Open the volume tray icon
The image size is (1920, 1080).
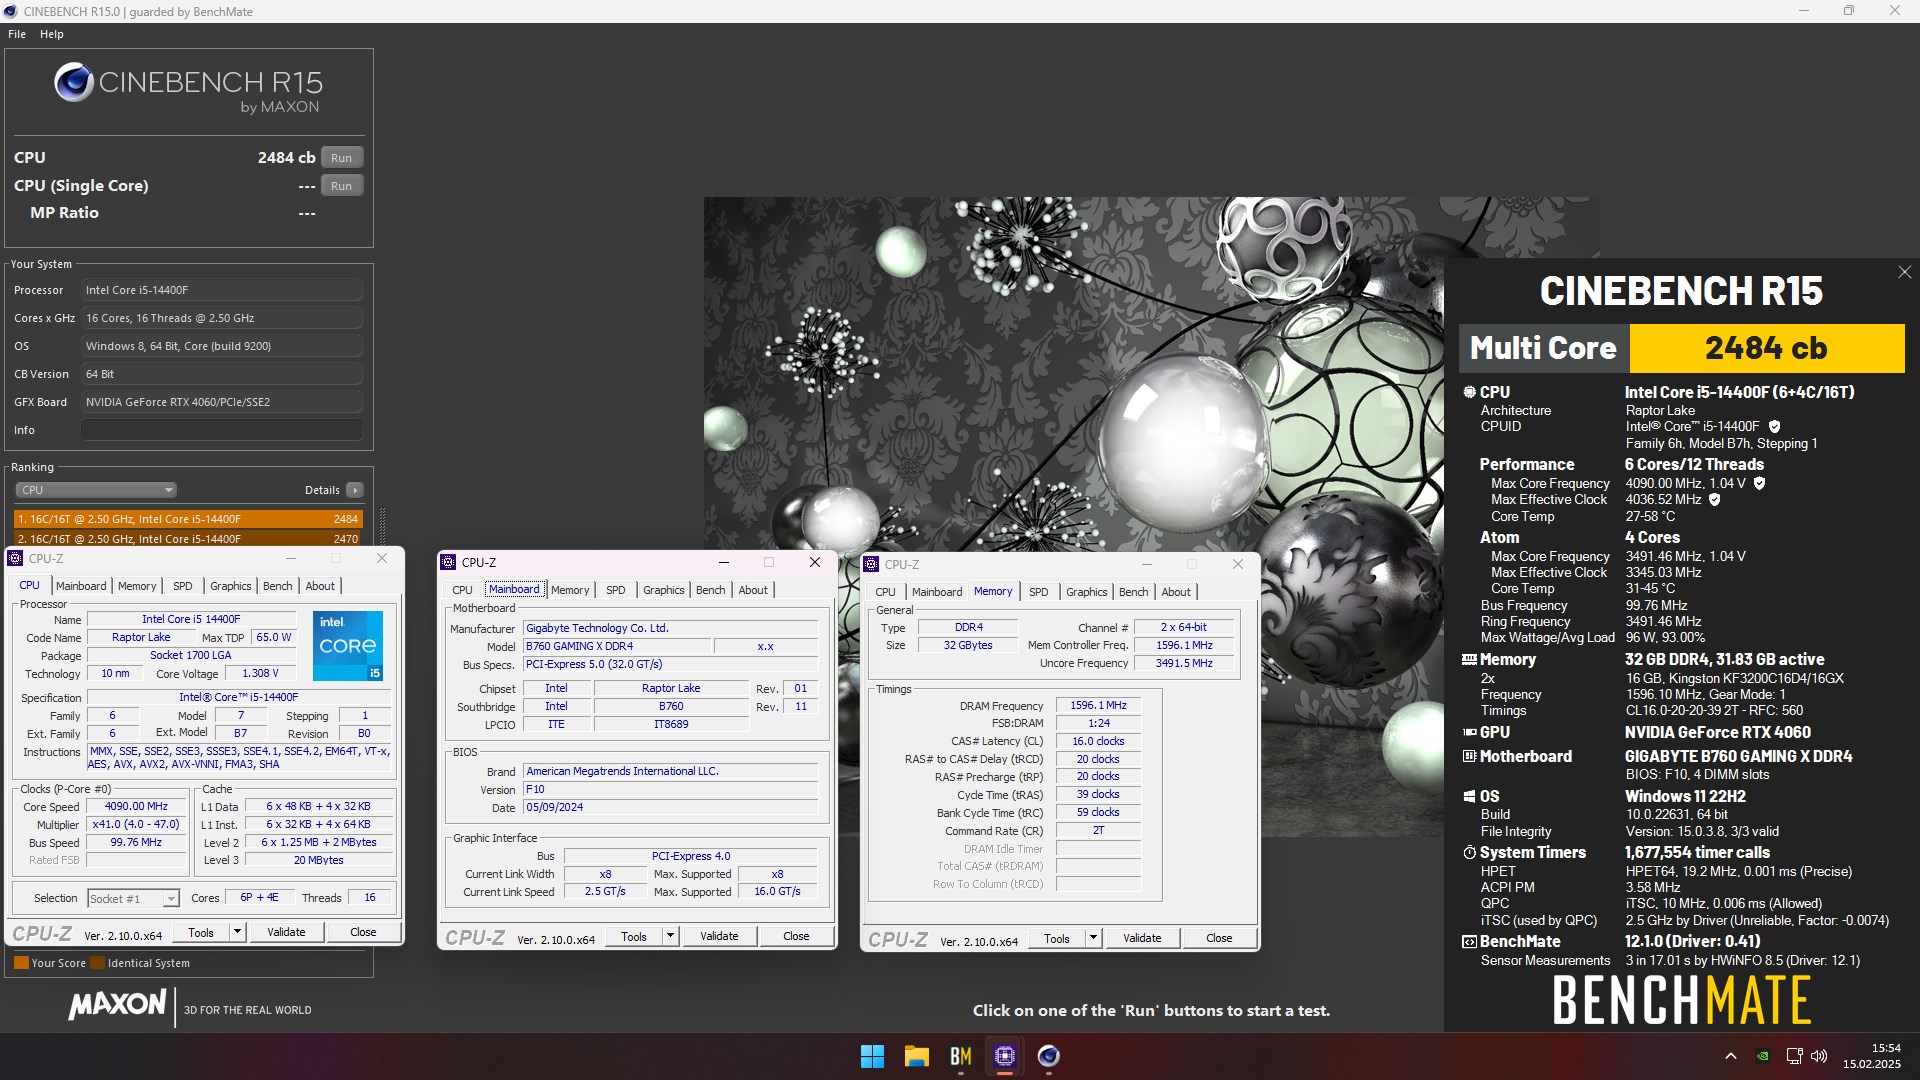[1819, 1056]
